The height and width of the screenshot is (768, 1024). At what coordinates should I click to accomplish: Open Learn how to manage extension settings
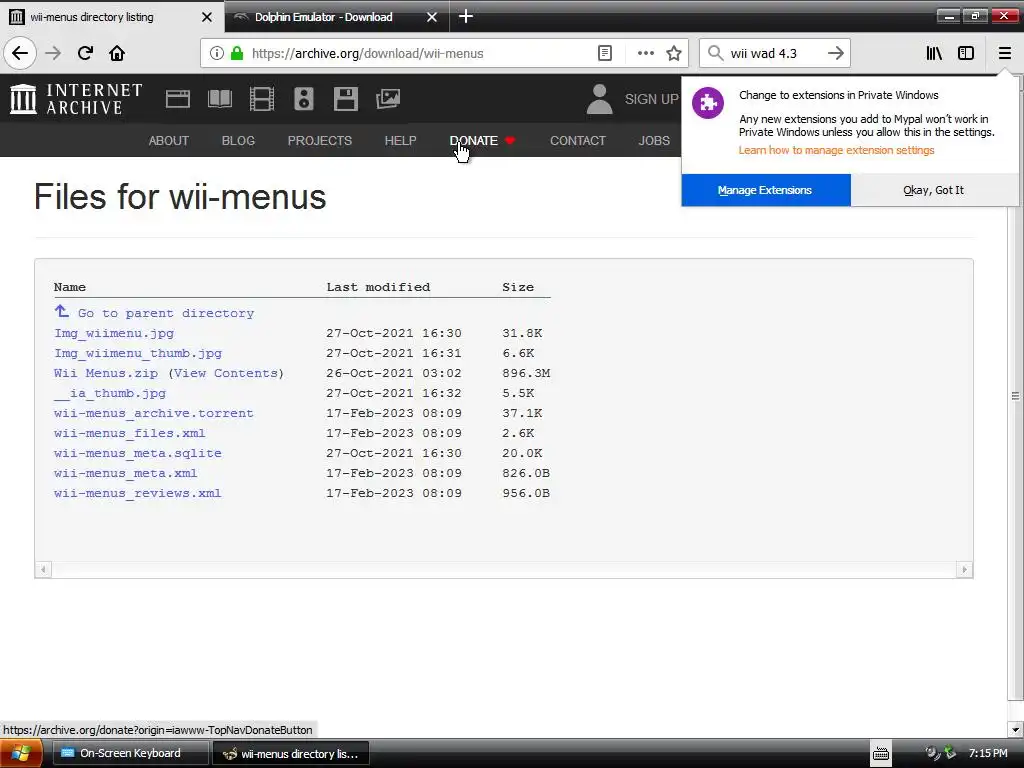point(837,150)
